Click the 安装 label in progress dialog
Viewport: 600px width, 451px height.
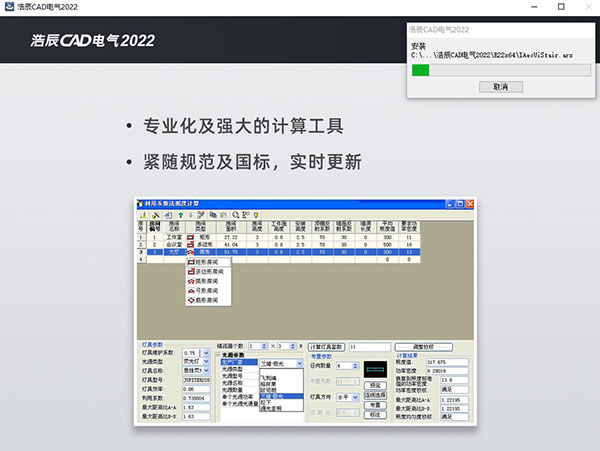(x=419, y=46)
